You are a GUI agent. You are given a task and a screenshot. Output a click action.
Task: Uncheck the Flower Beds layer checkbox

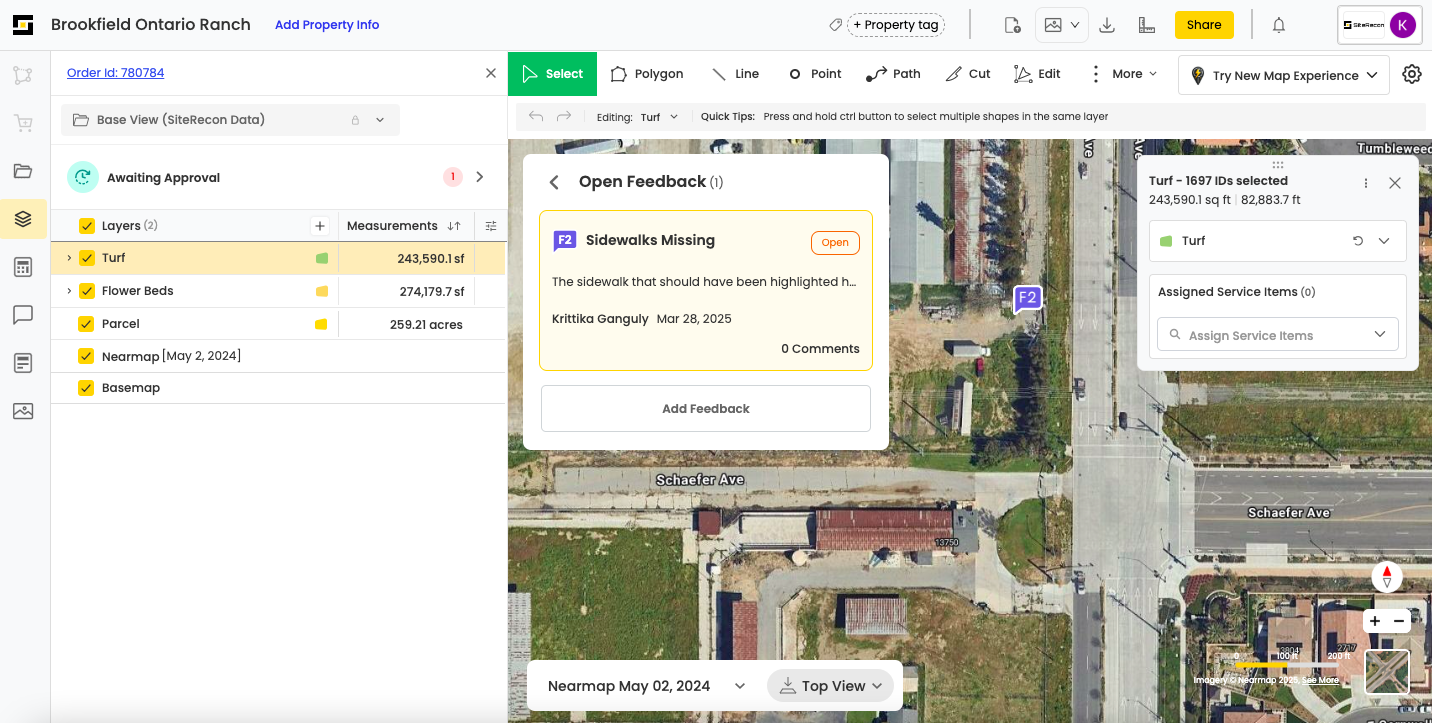tap(87, 291)
